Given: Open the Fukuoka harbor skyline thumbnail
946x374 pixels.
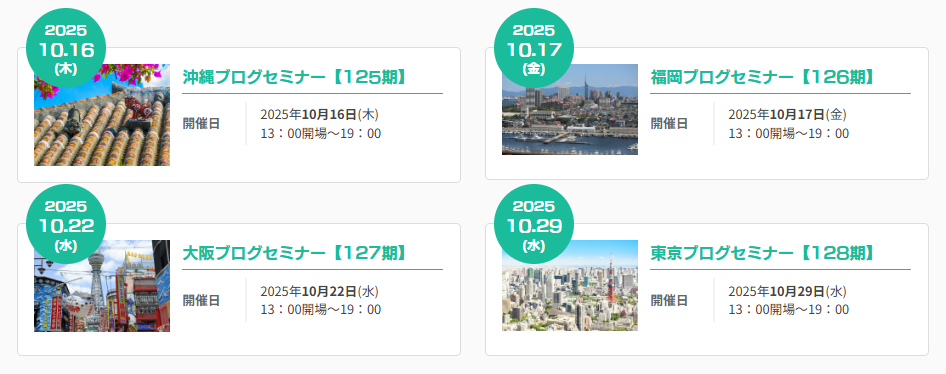Looking at the screenshot, I should (x=570, y=109).
